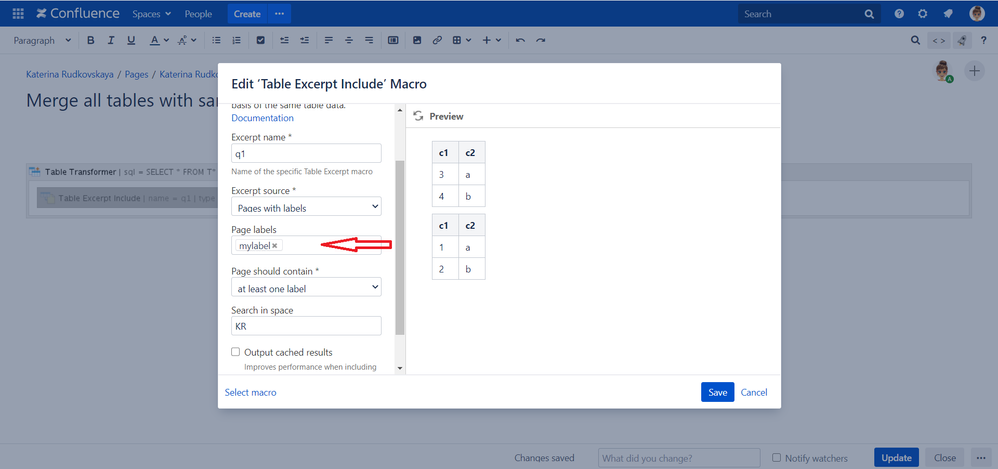
Task: Redo the last edit
Action: 540,40
